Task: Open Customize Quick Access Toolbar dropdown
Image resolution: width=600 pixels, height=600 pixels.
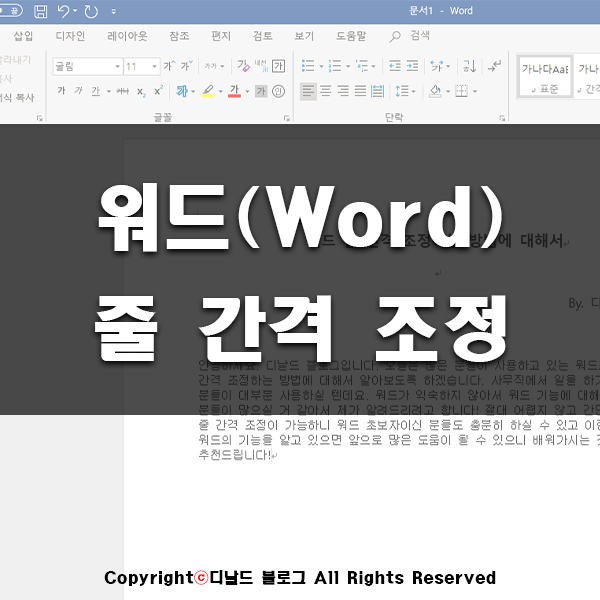Action: click(114, 12)
